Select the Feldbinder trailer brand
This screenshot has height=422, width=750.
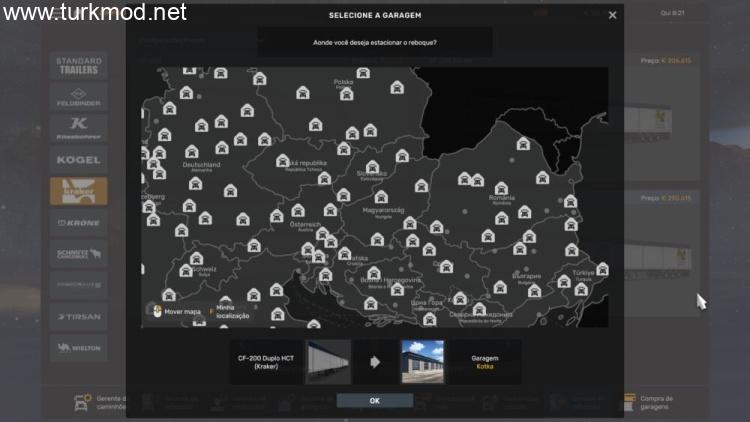79,97
